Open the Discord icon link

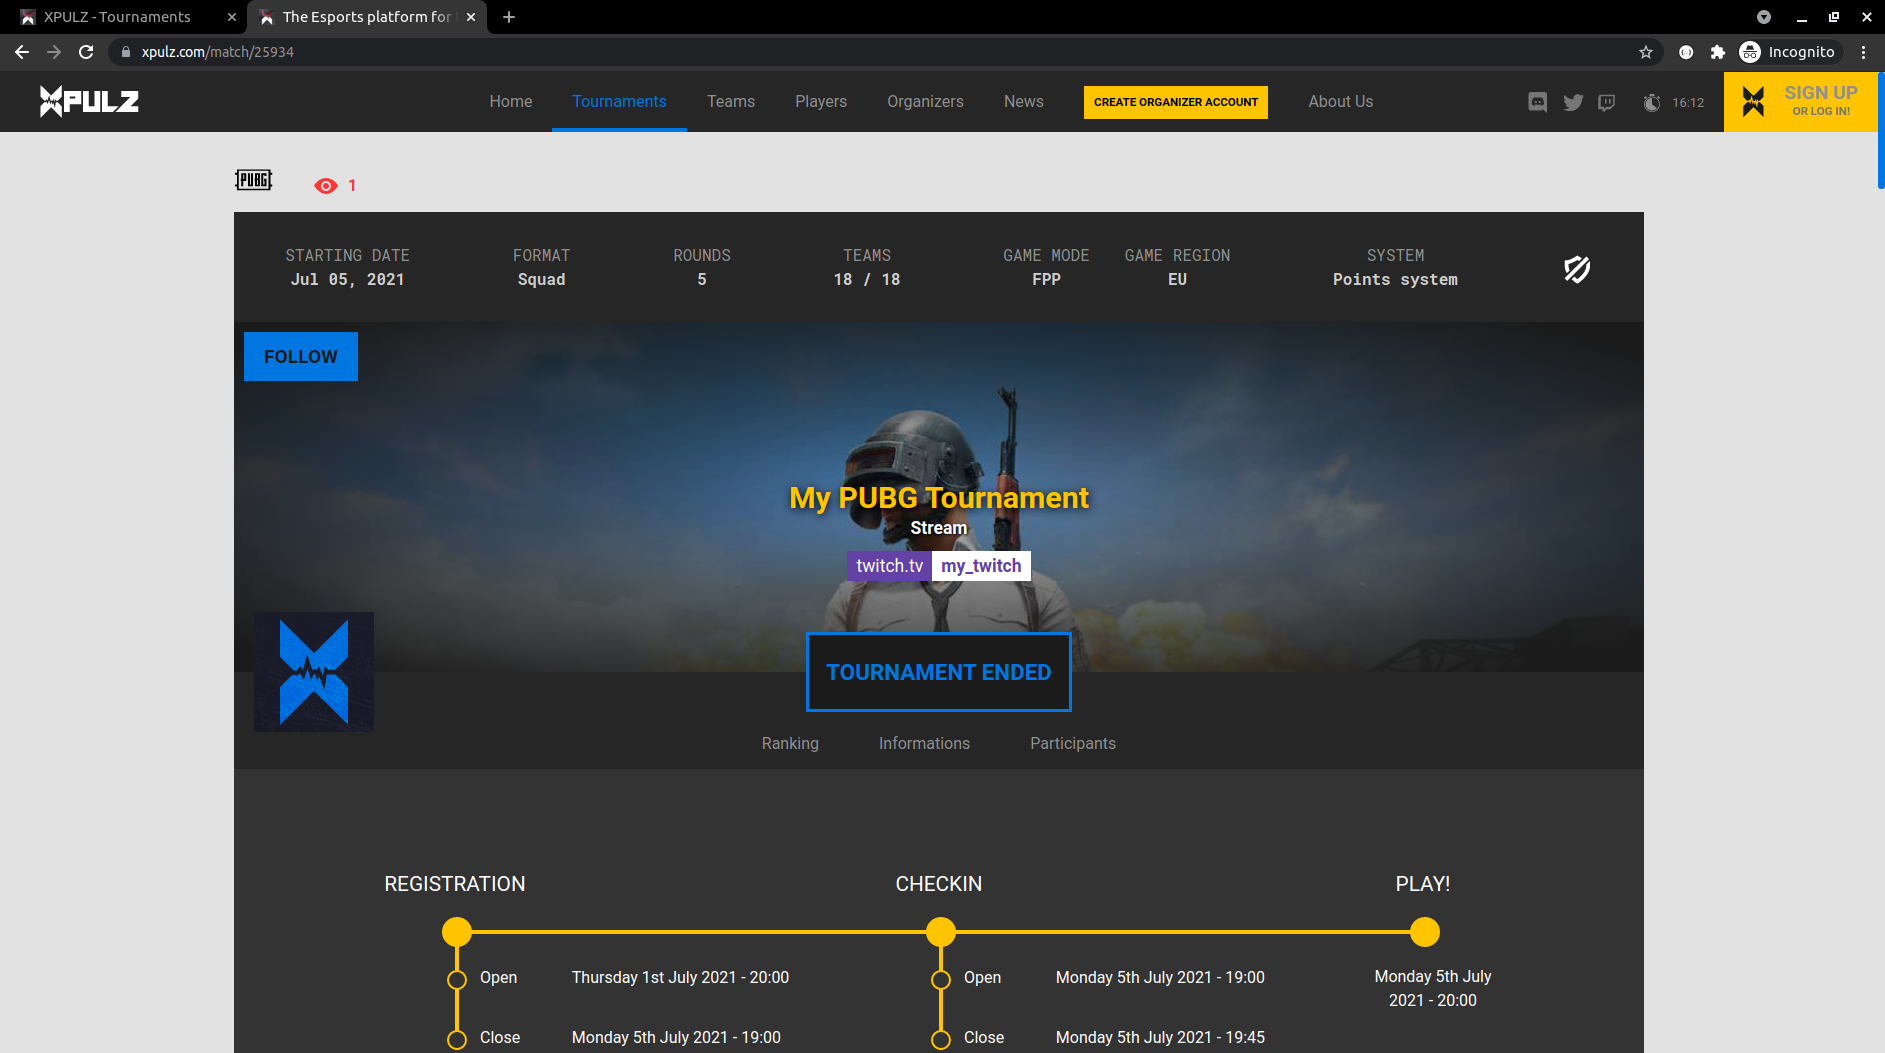click(1538, 102)
